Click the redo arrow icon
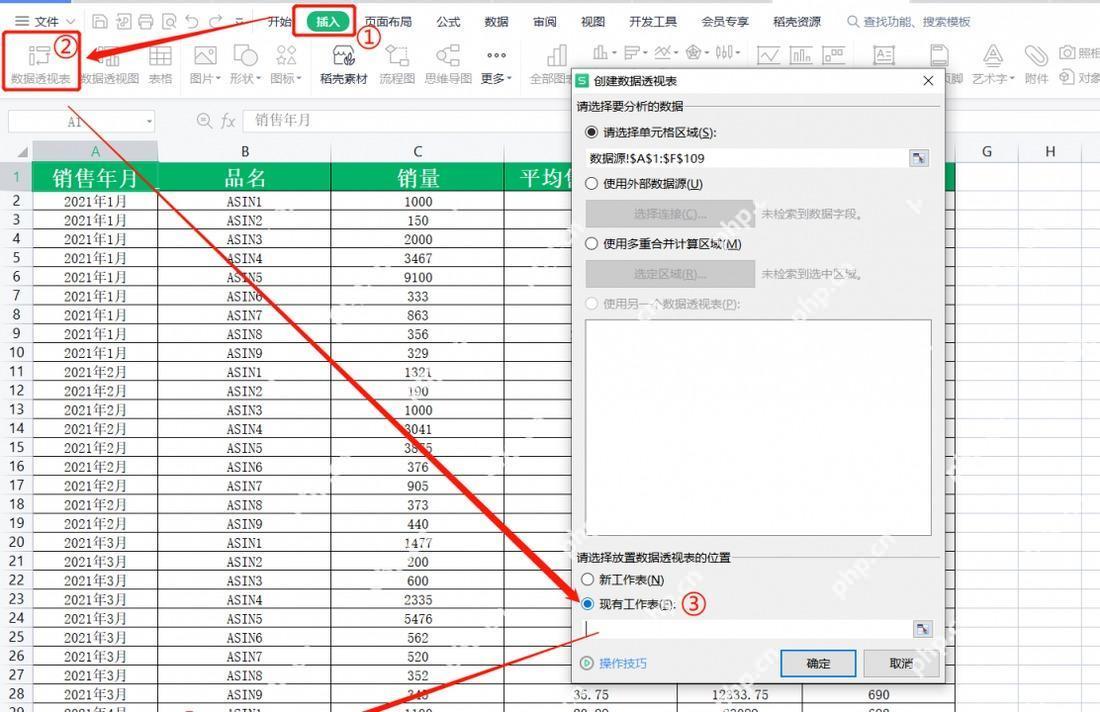This screenshot has width=1100, height=712. pyautogui.click(x=216, y=22)
